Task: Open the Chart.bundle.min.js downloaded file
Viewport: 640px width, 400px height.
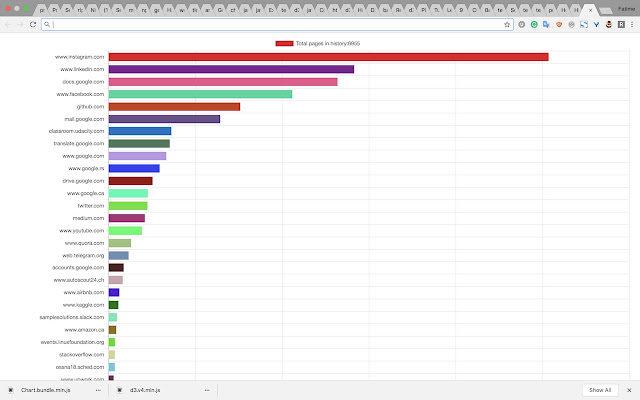Action: (x=46, y=390)
